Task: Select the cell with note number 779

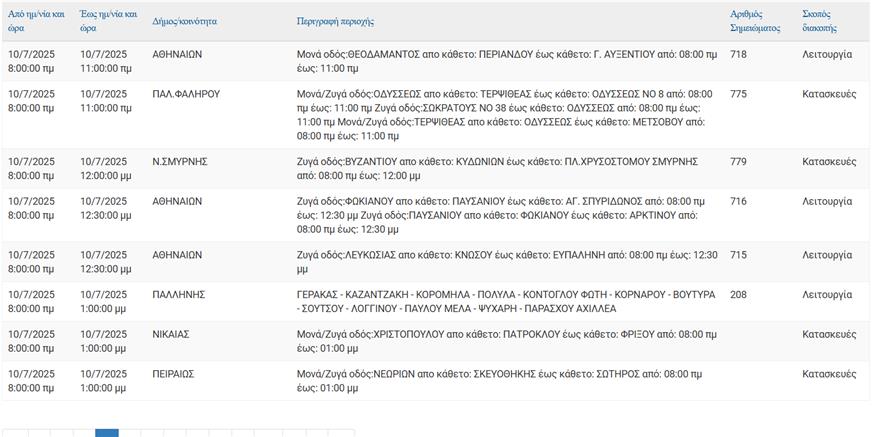Action: tap(739, 161)
